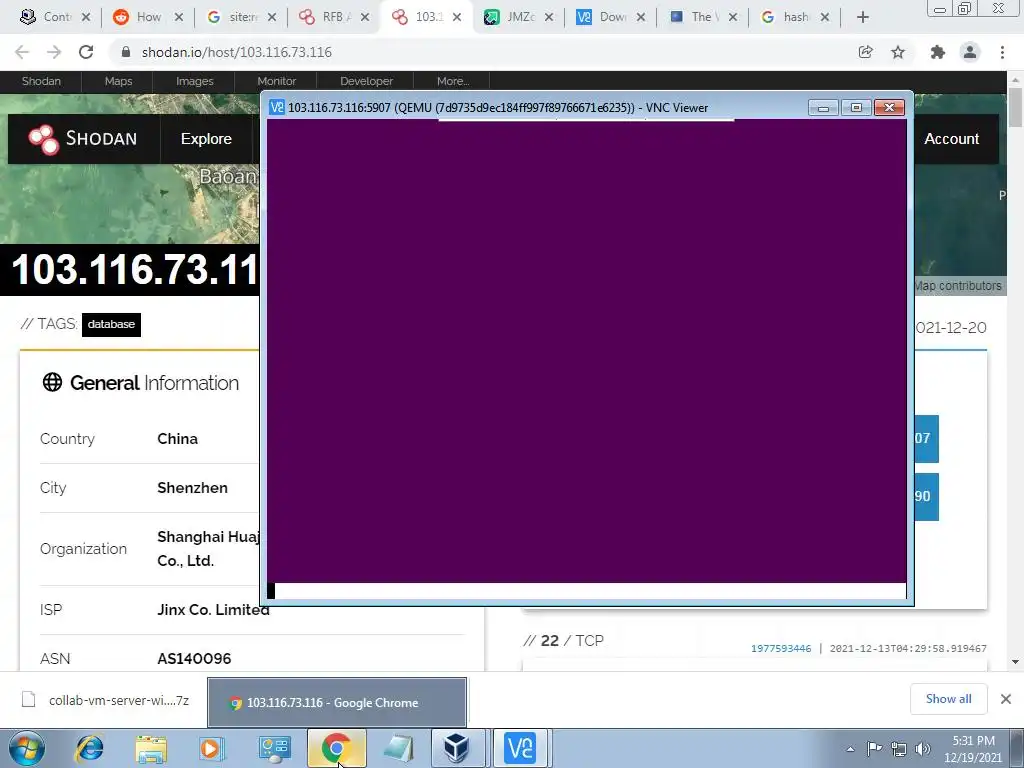This screenshot has height=768, width=1024.
Task: Switch to the 'The' tab
Action: coord(703,17)
